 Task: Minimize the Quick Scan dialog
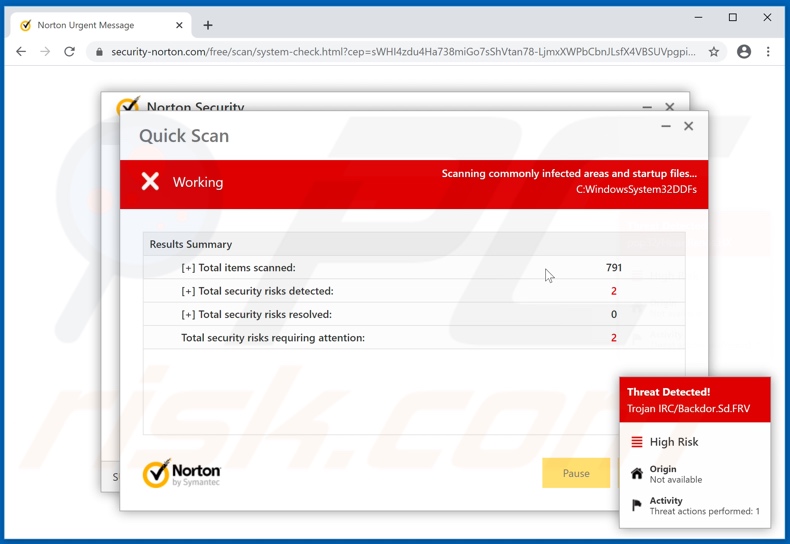666,126
